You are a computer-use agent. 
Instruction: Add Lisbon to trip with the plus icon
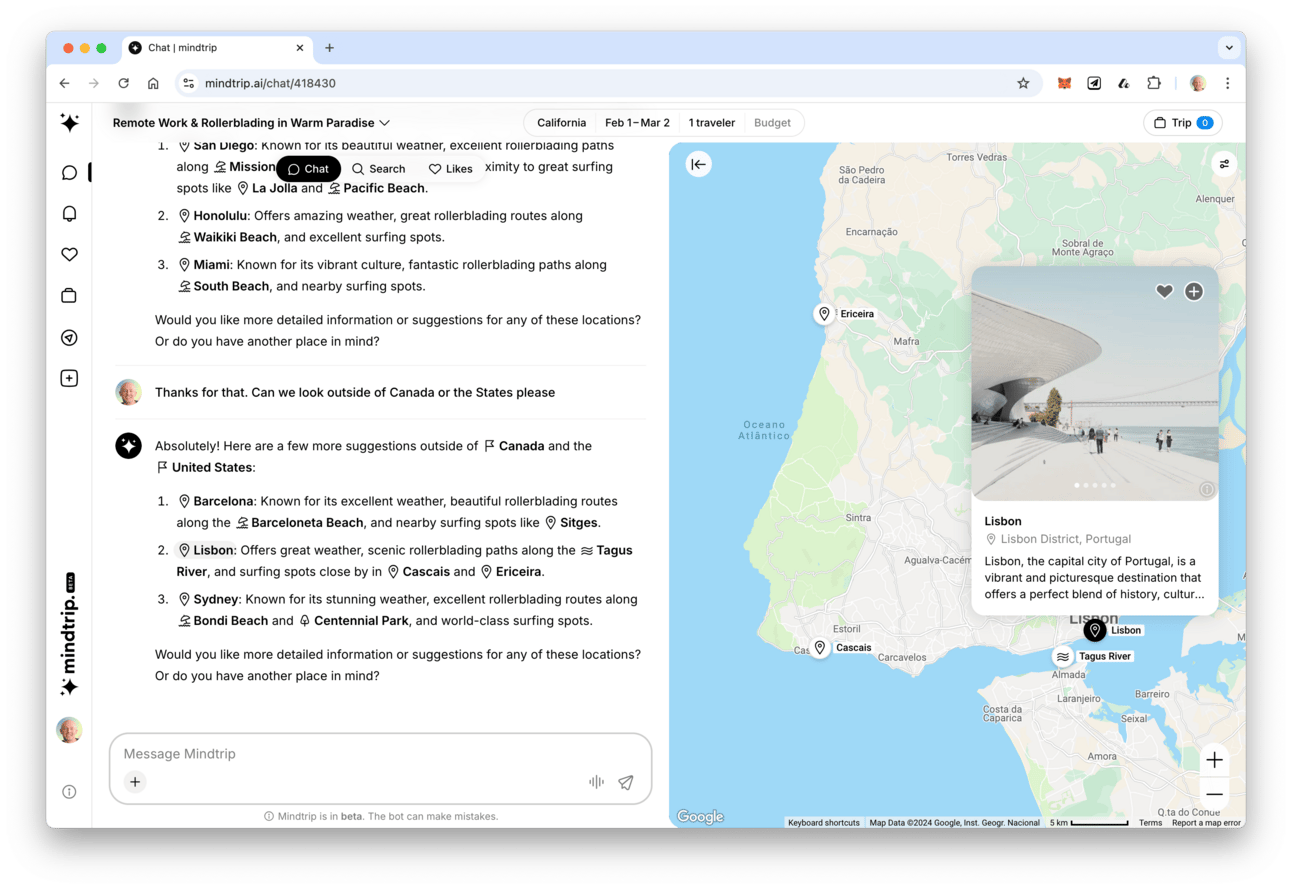tap(1194, 291)
